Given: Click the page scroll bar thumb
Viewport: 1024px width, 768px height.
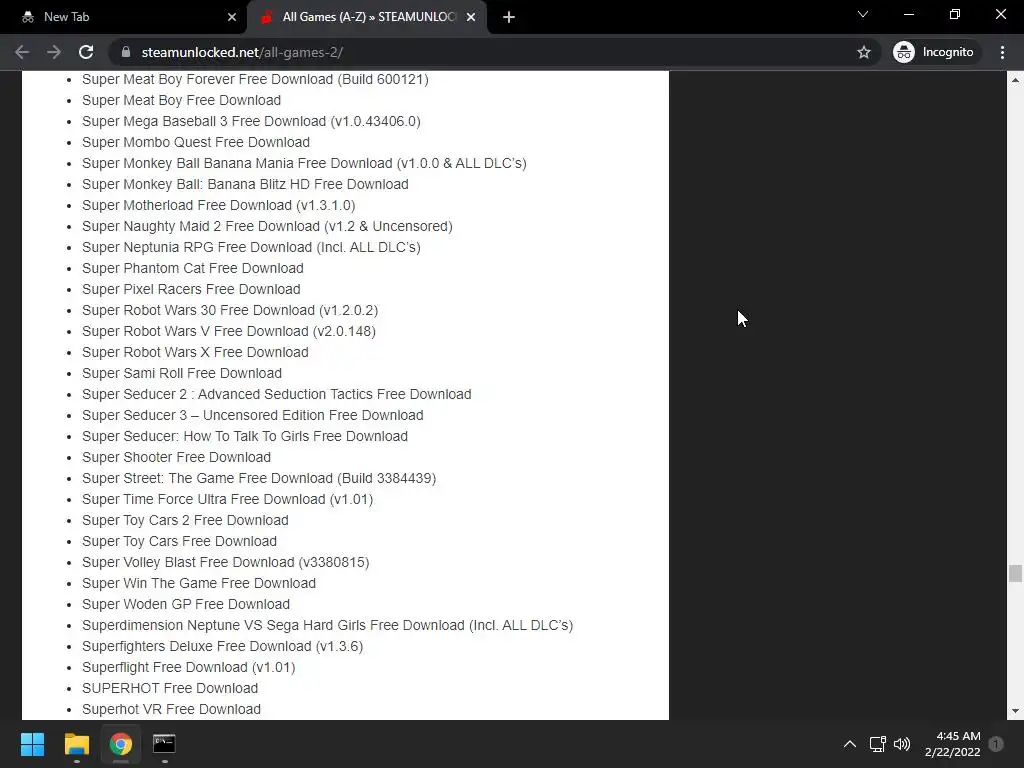Looking at the screenshot, I should (x=1015, y=573).
